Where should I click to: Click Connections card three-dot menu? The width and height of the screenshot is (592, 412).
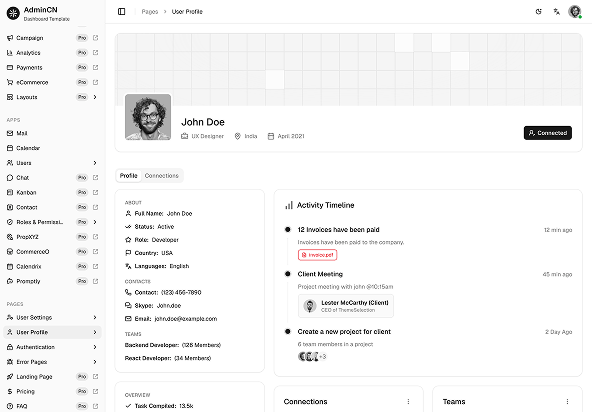click(408, 401)
